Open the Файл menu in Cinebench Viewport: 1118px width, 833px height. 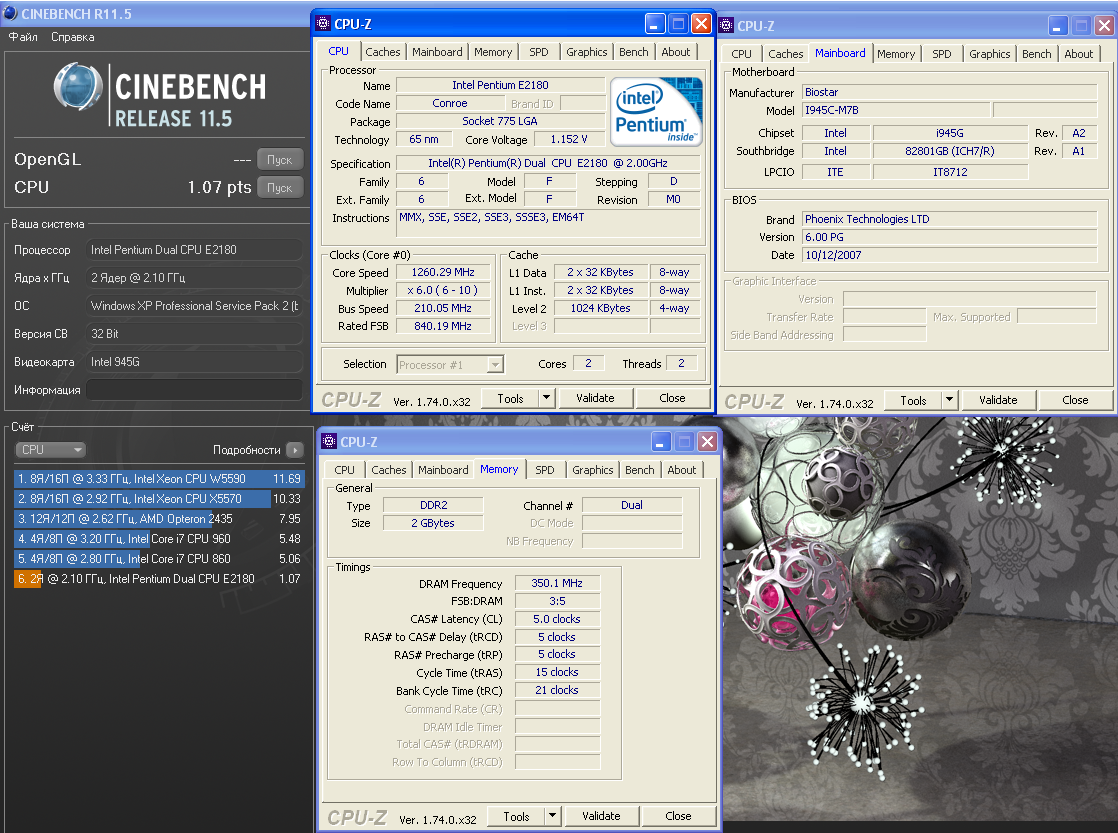(24, 37)
